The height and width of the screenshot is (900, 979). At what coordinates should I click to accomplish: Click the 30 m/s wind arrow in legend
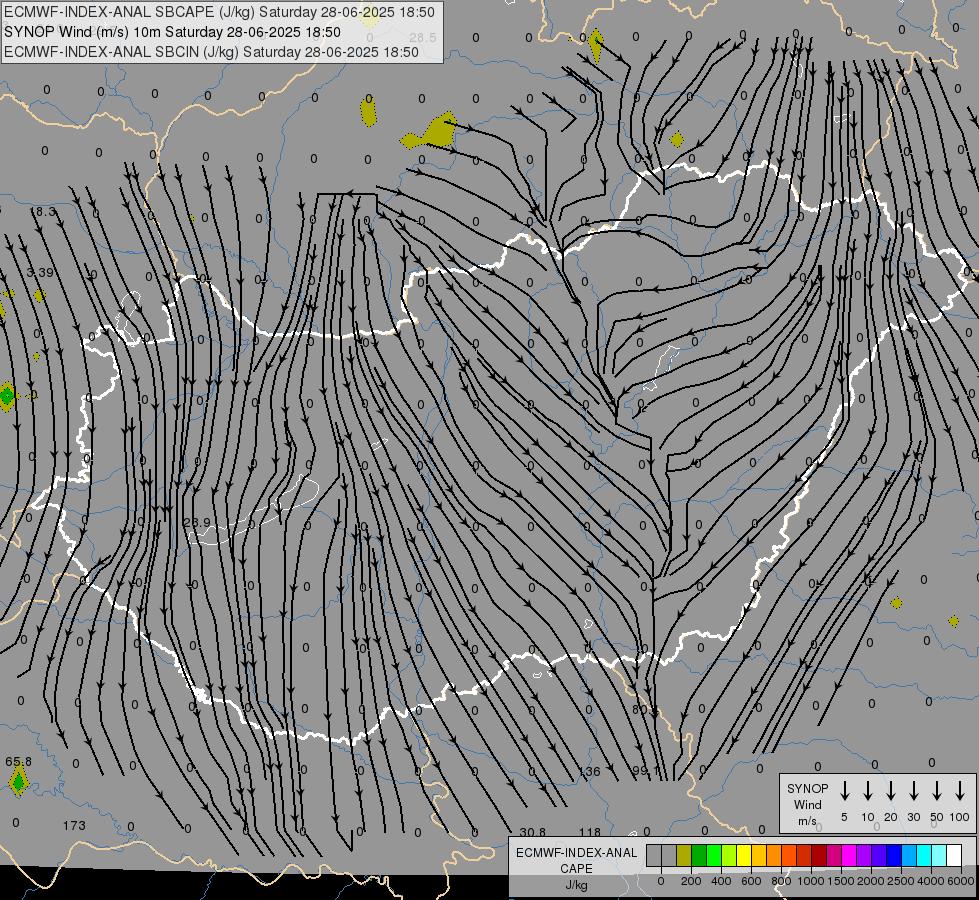pos(914,791)
